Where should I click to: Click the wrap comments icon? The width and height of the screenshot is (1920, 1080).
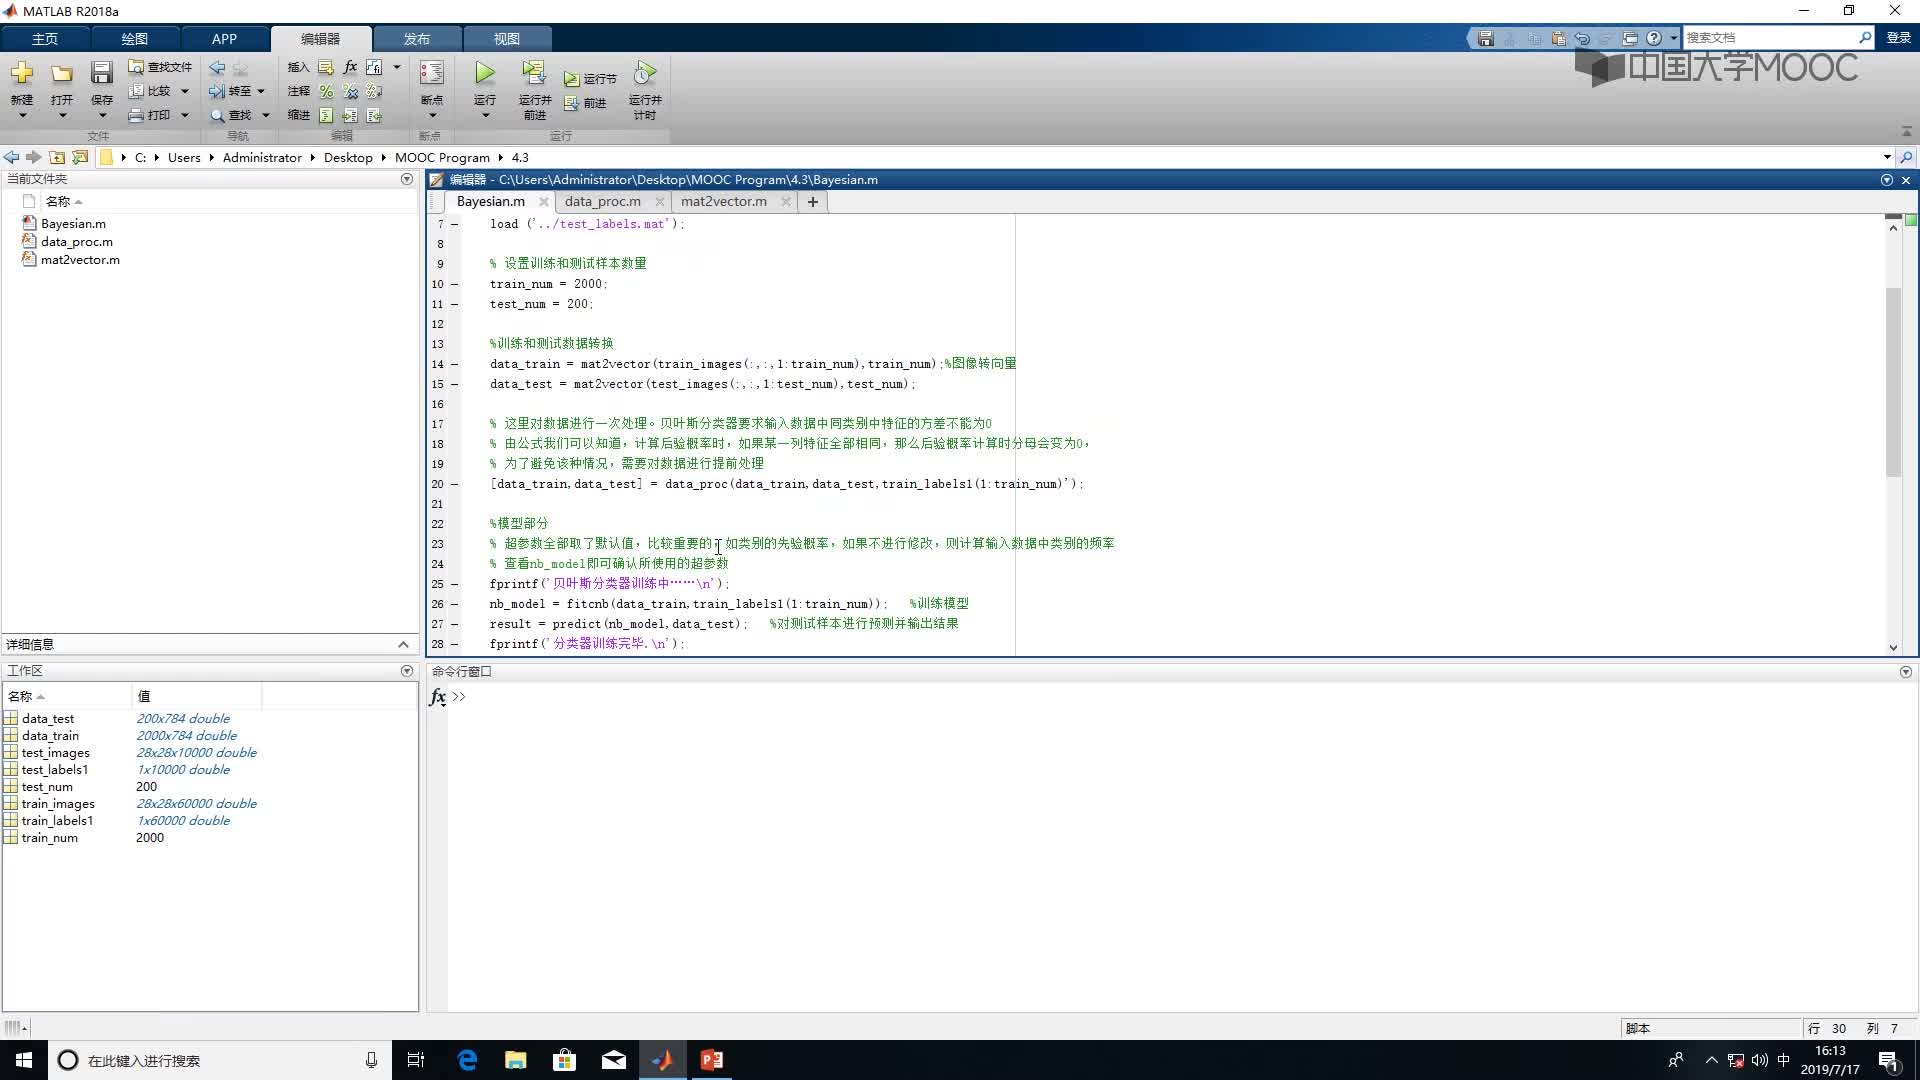(x=374, y=91)
